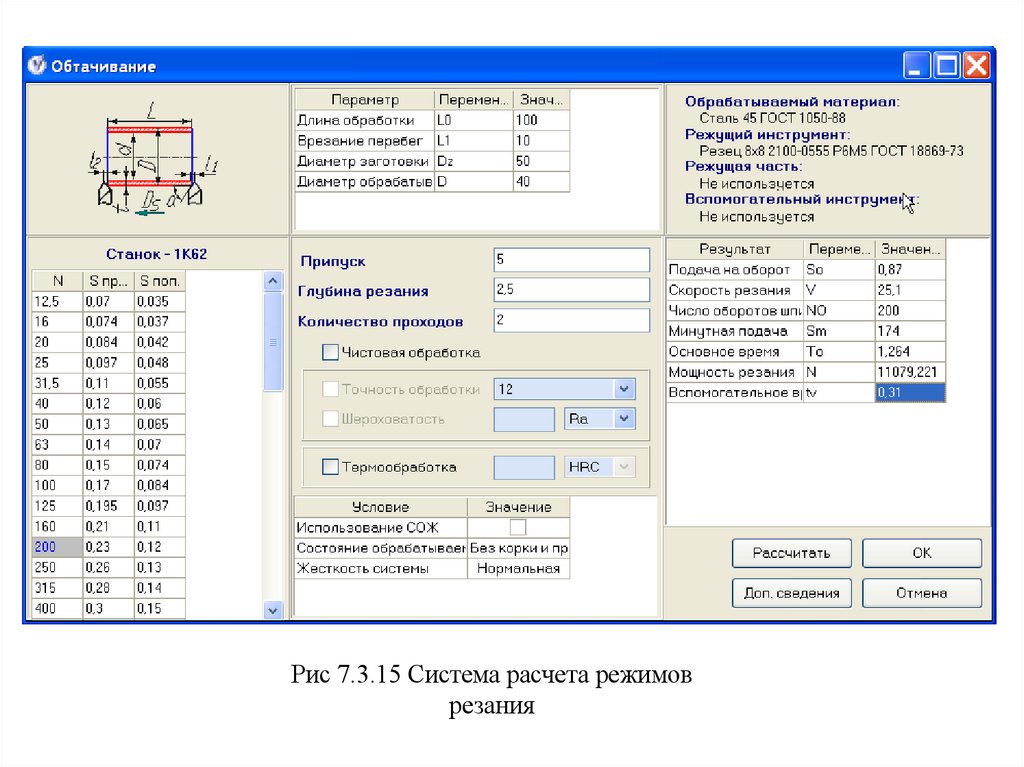Expand the HRC hardness dropdown
Viewport: 1024px width, 767px height.
tap(624, 467)
